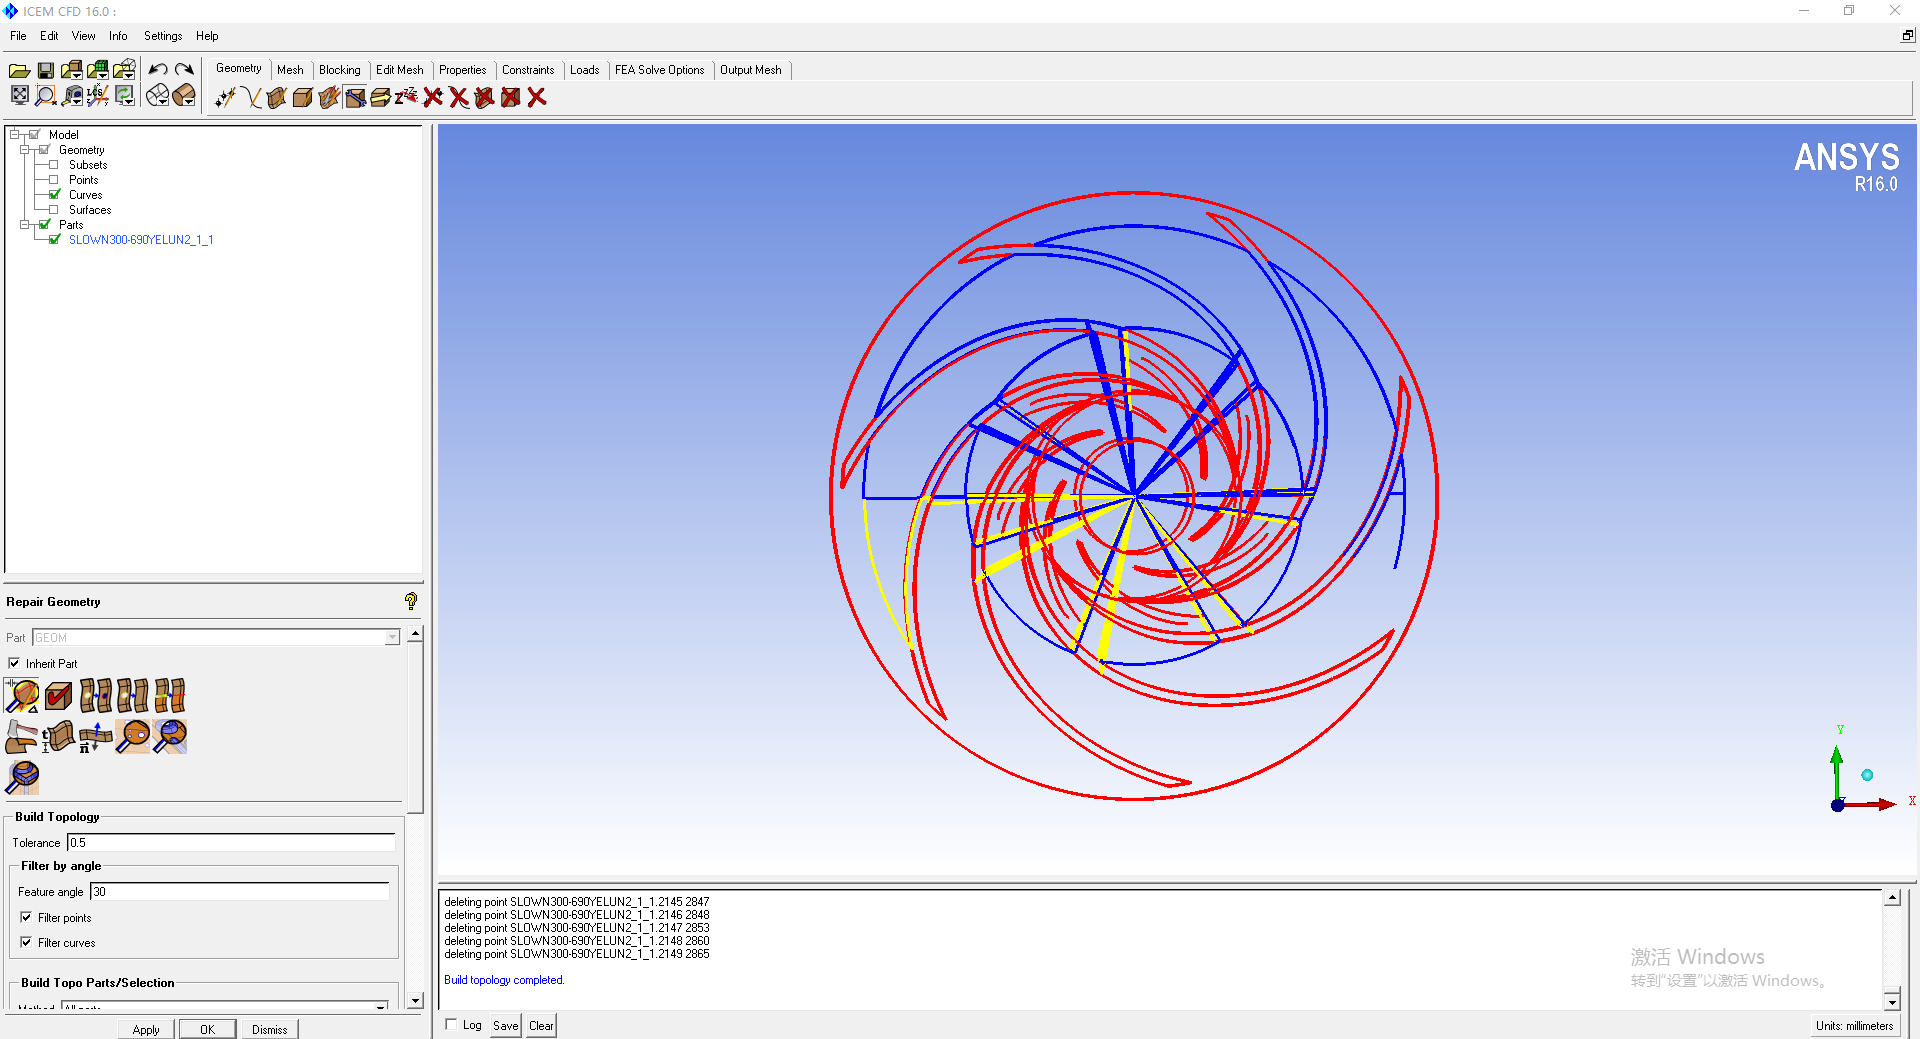Click the Undo arrow icon
This screenshot has width=1920, height=1039.
pyautogui.click(x=158, y=70)
